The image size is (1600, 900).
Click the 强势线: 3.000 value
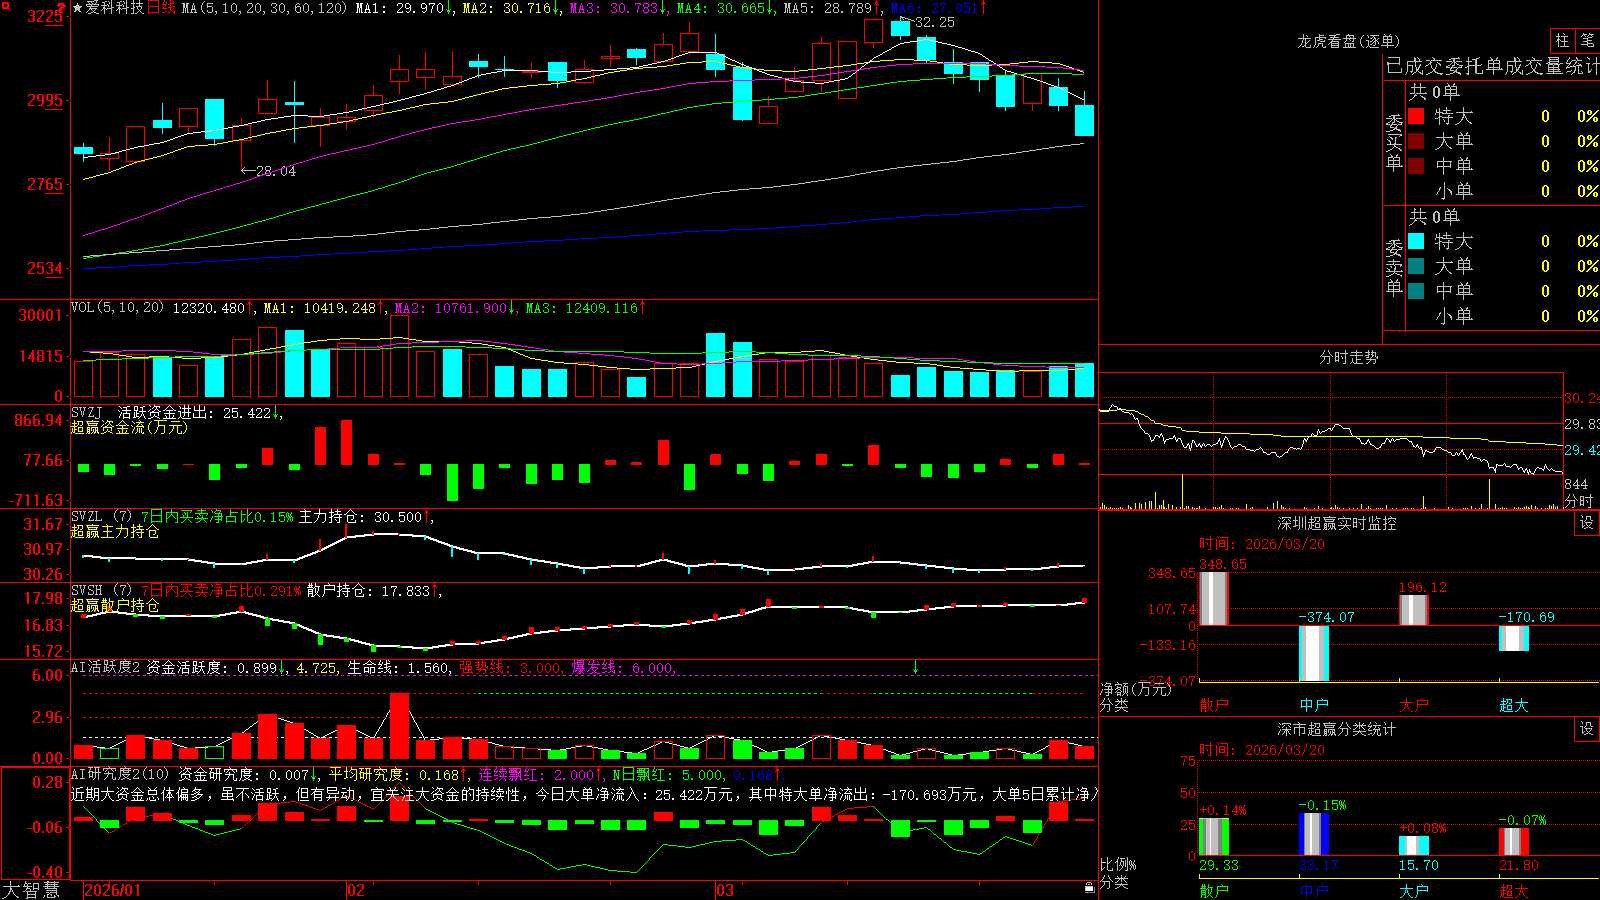tap(511, 667)
